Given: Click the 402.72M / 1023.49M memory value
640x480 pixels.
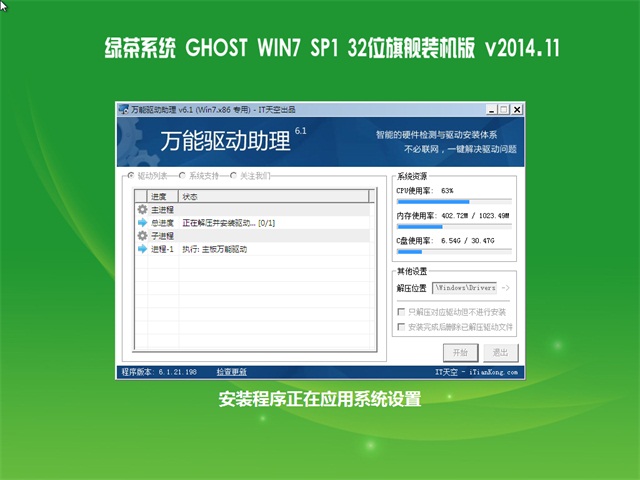Looking at the screenshot, I should [x=475, y=216].
